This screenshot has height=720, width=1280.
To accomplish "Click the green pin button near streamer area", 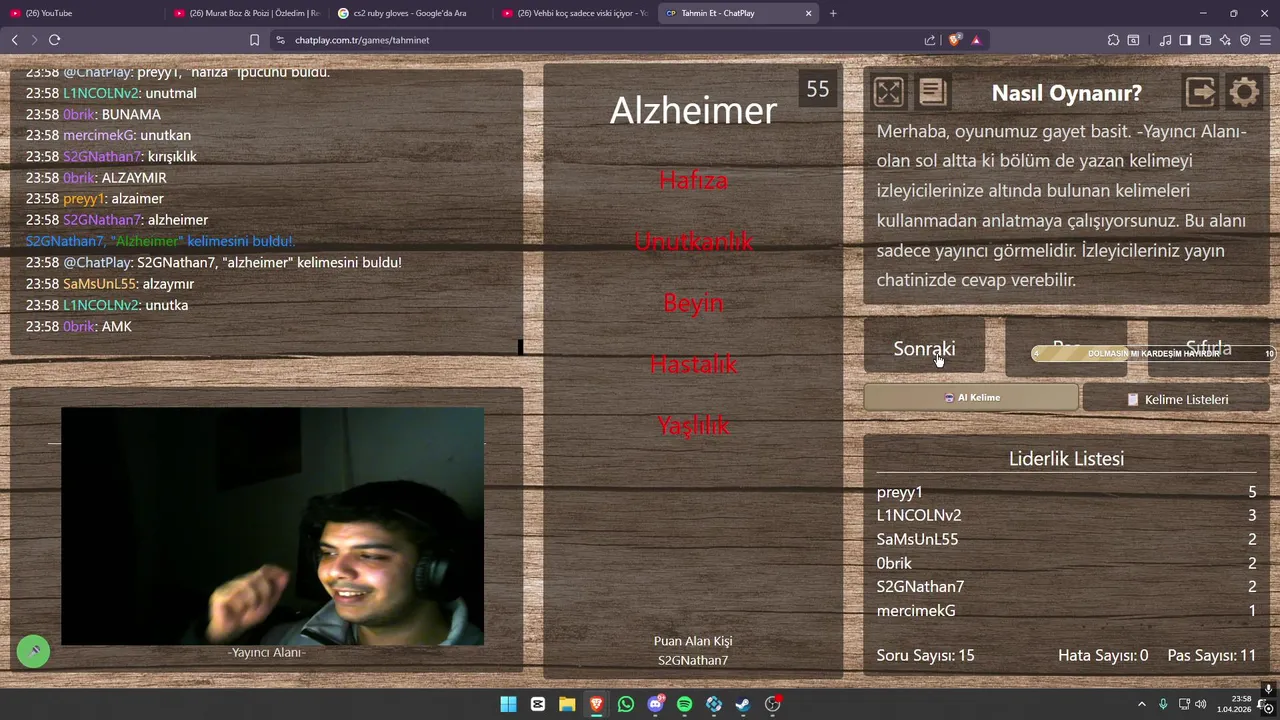I will 33,651.
